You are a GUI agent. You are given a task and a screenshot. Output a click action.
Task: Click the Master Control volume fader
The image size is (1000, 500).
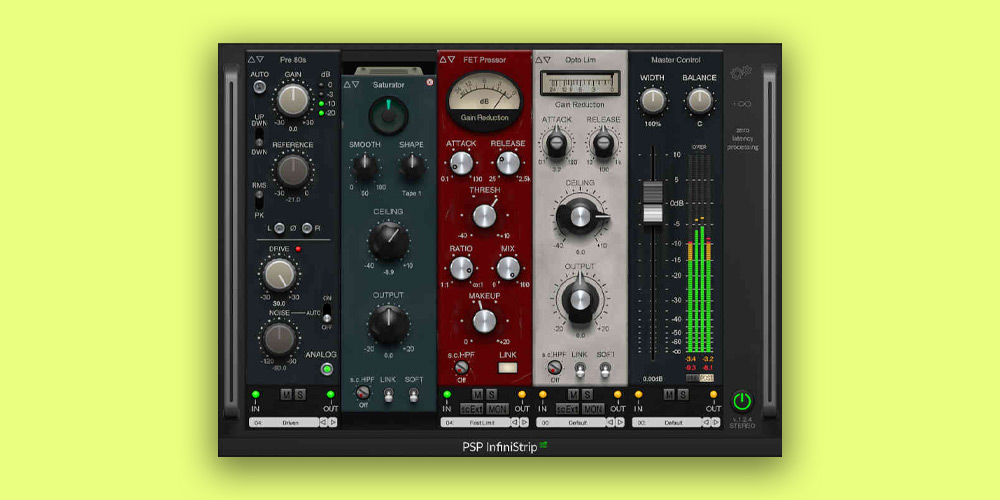(652, 202)
